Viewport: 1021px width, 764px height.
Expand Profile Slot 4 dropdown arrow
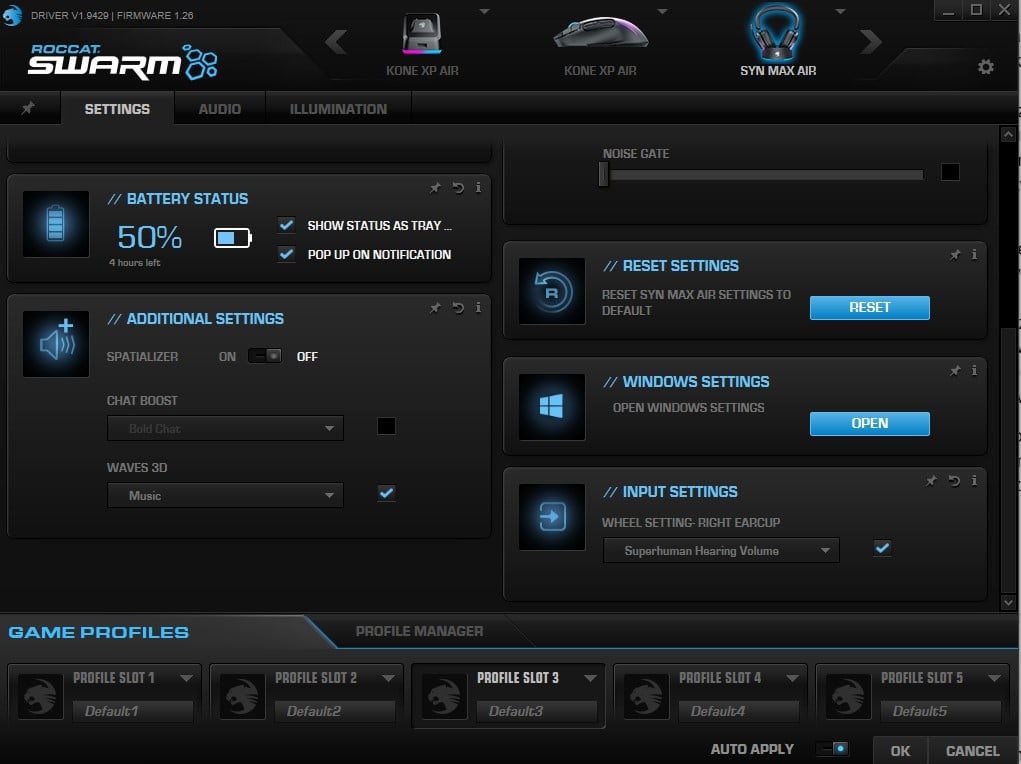[792, 678]
